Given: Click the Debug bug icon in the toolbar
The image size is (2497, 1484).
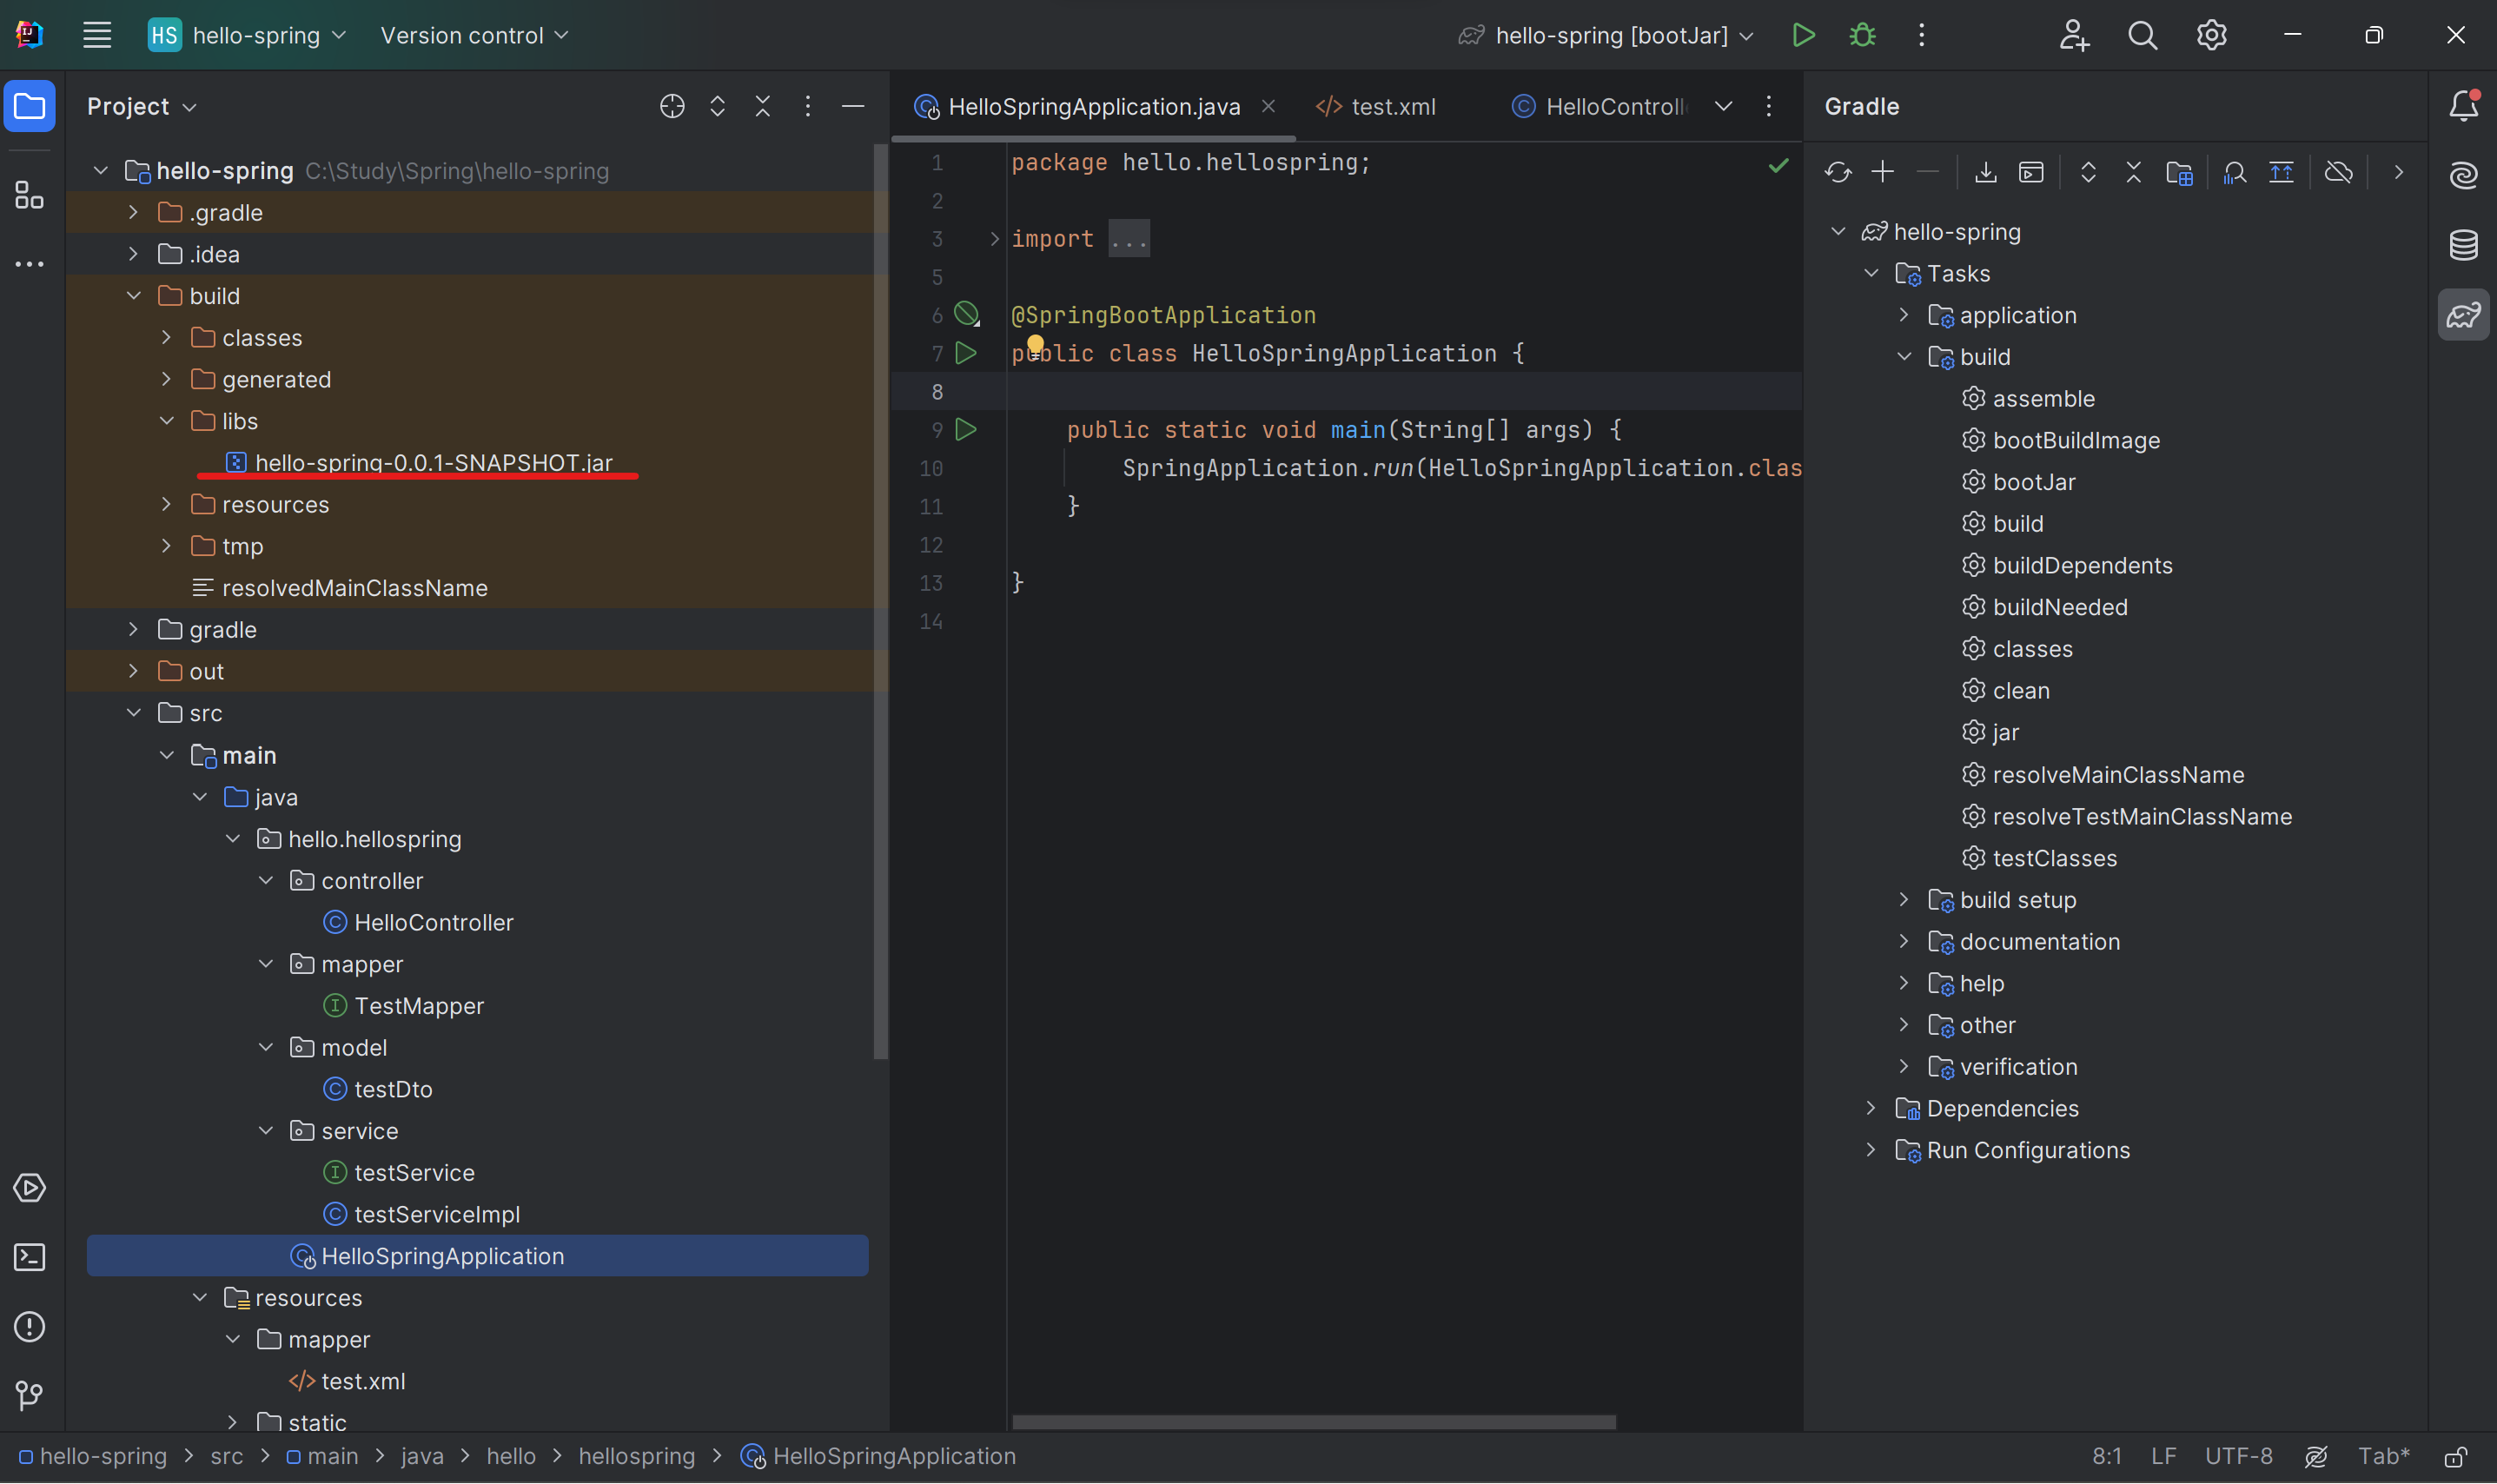Looking at the screenshot, I should pyautogui.click(x=1862, y=35).
